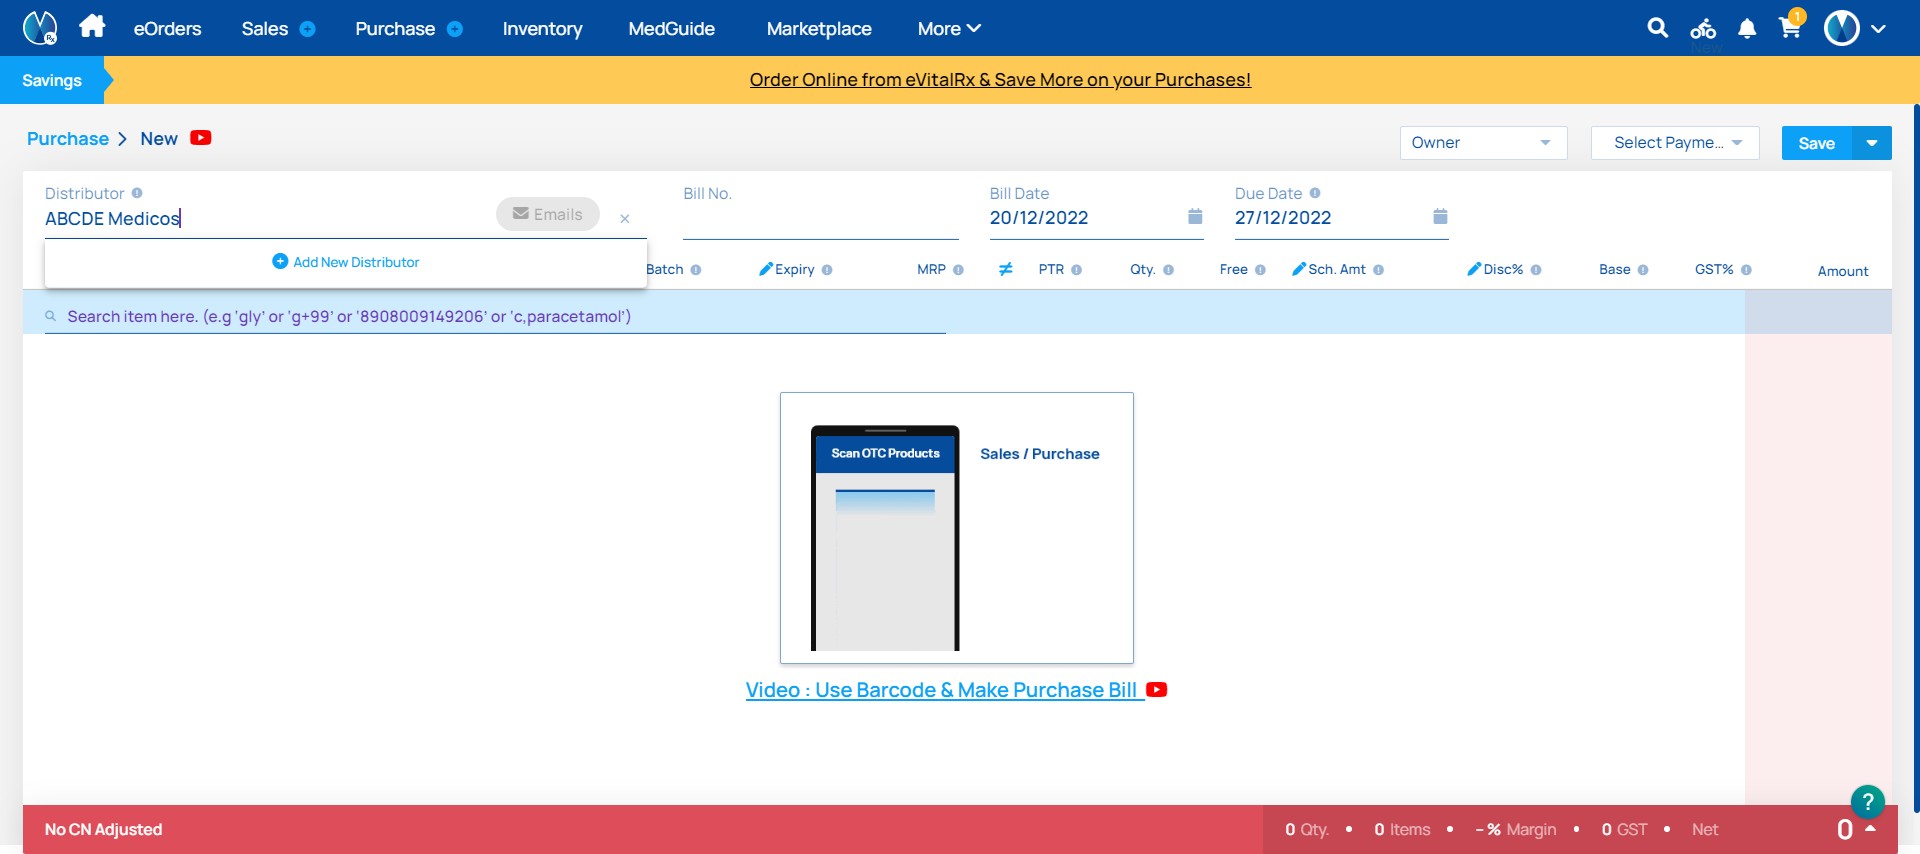
Task: Focus the item search field
Action: click(495, 316)
